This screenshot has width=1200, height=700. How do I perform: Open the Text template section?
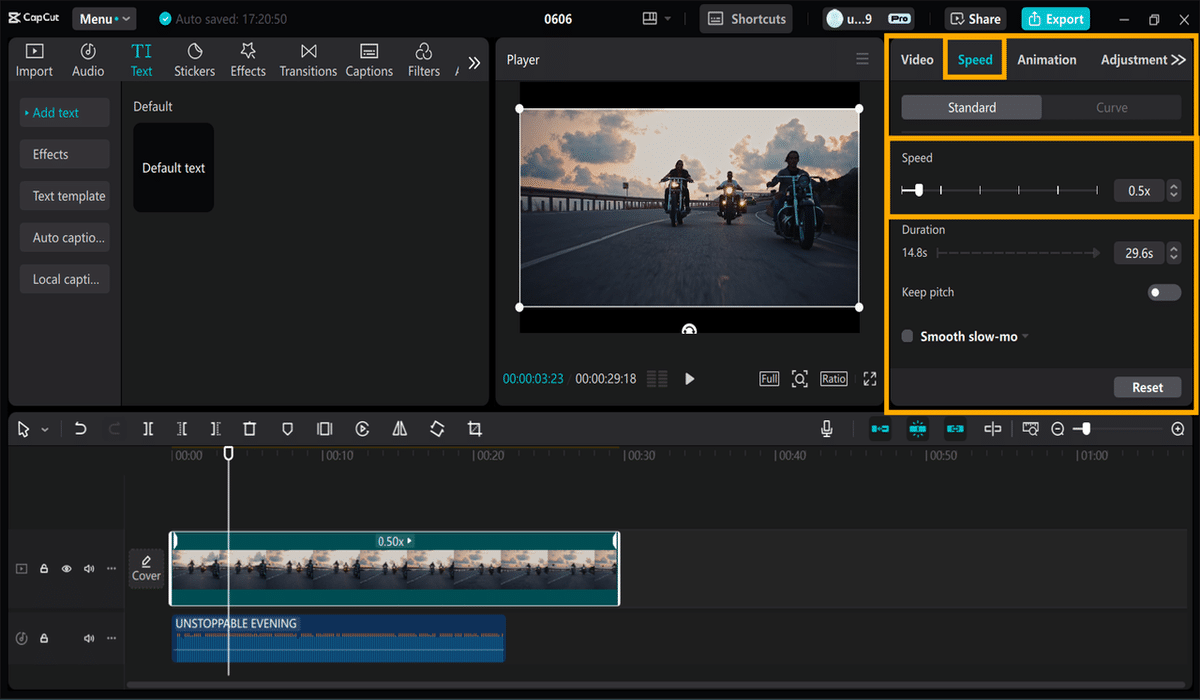pos(65,196)
